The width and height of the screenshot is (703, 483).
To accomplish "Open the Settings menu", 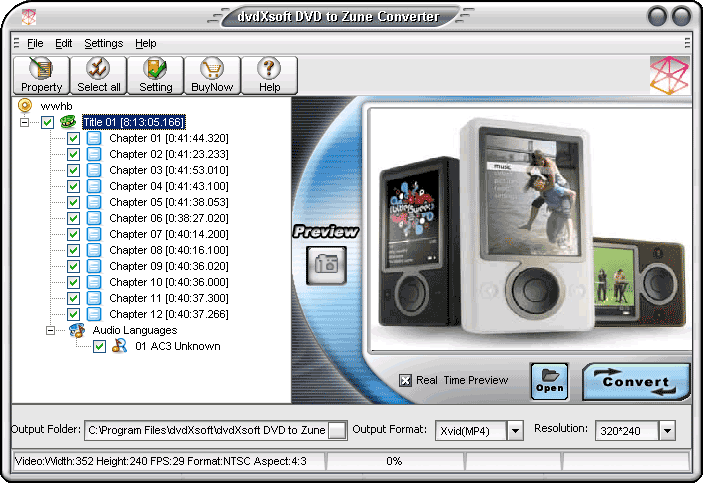I will [103, 43].
